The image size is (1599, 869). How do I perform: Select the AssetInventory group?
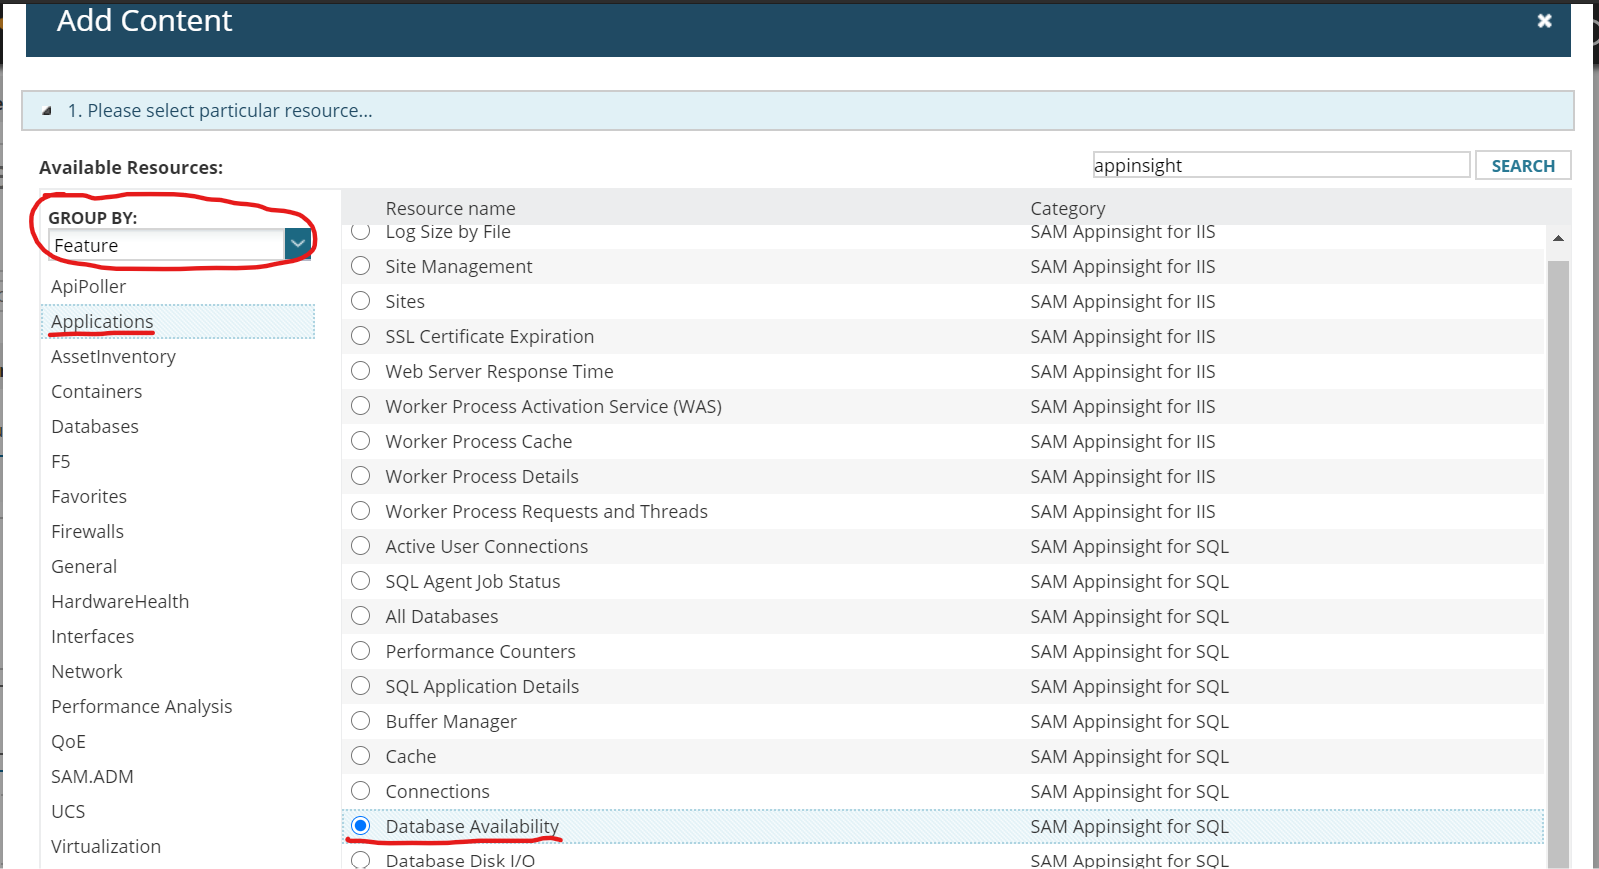point(113,357)
